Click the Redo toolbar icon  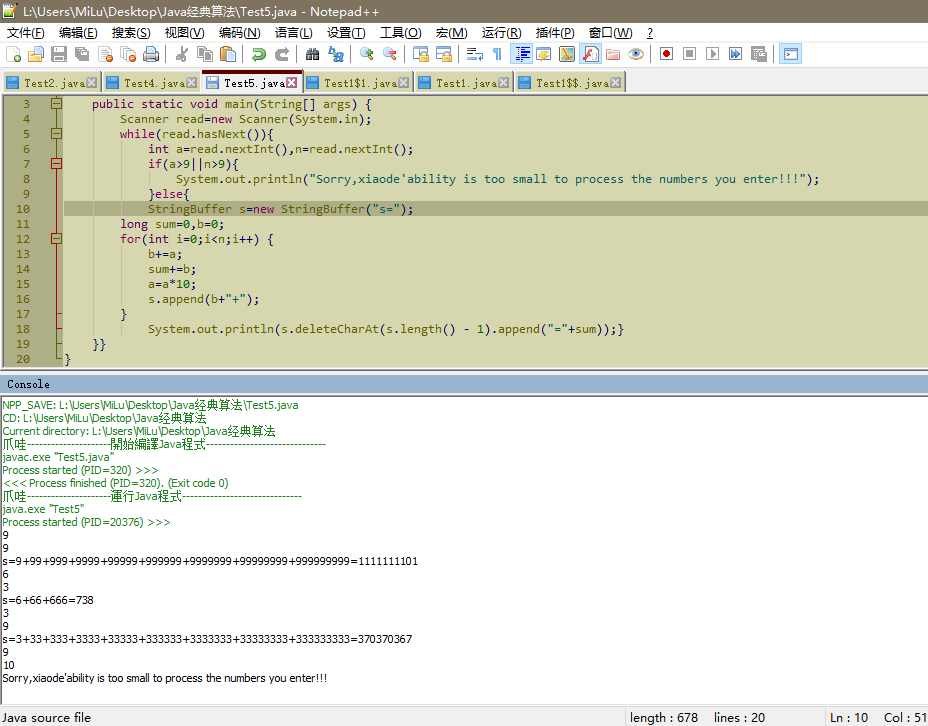[282, 54]
